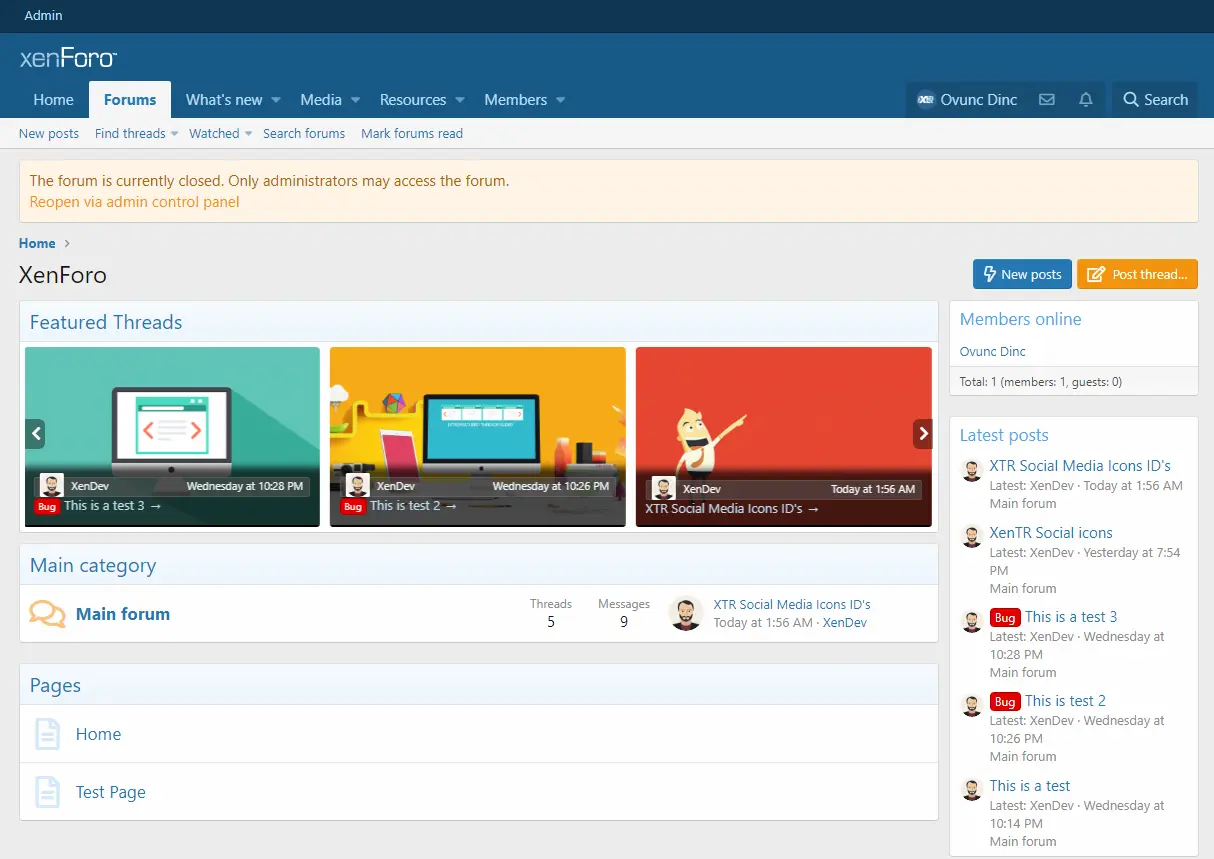Screen dimensions: 1214x859
Task: Click the blue New posts button
Action: pyautogui.click(x=1022, y=274)
